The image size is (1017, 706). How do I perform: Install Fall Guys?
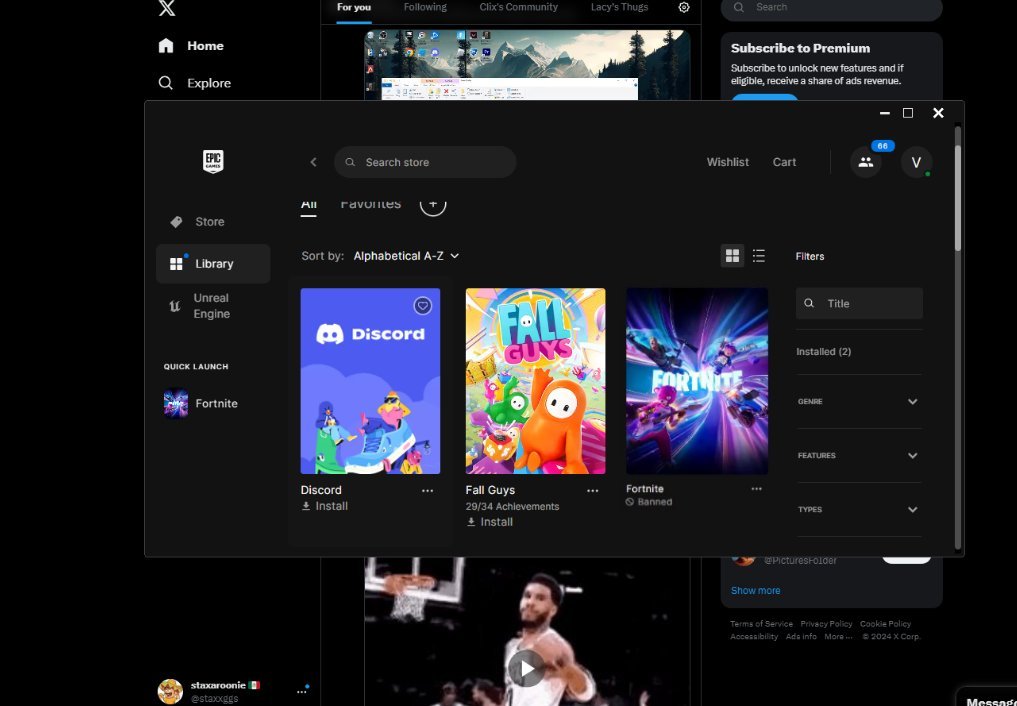point(489,522)
